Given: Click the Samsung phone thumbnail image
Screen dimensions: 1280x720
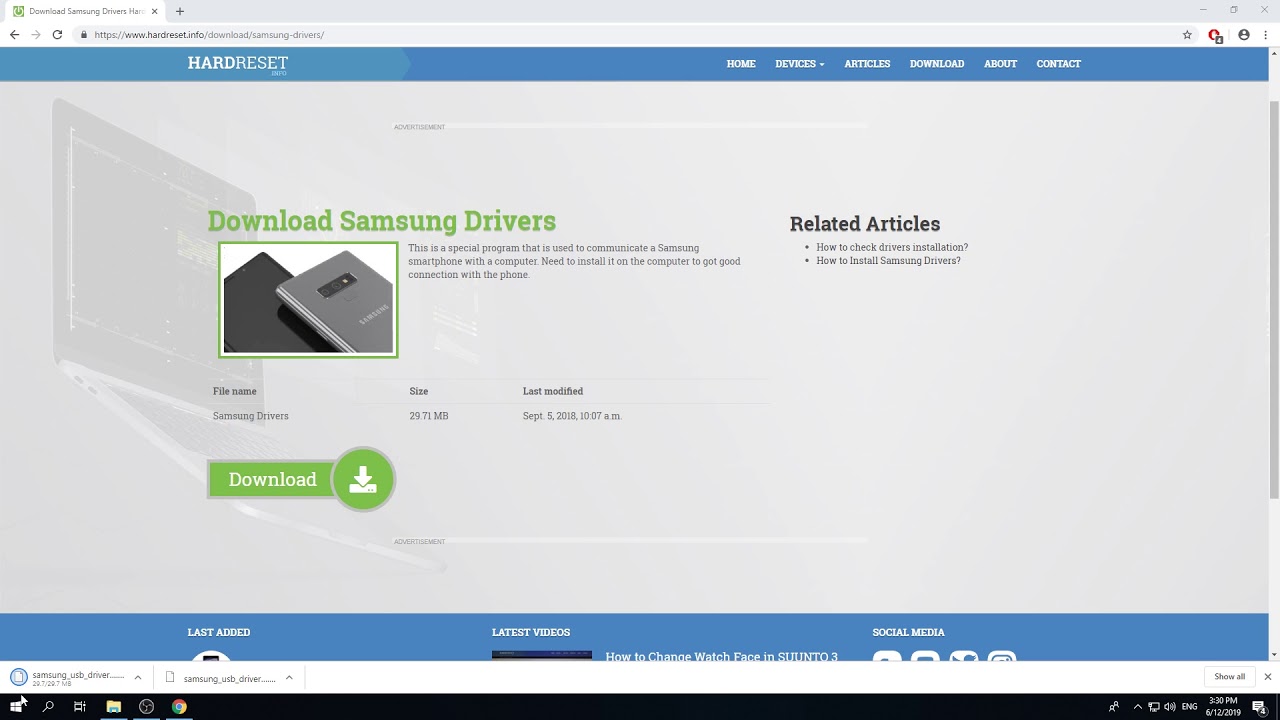Looking at the screenshot, I should tap(308, 300).
